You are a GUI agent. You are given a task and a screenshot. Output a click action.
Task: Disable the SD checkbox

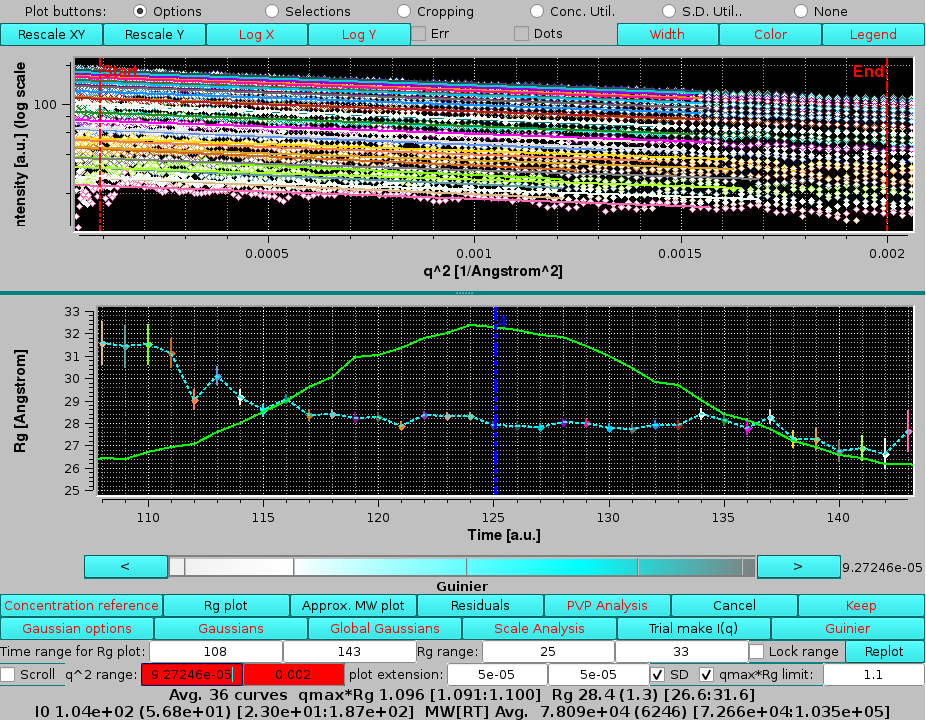tap(657, 674)
